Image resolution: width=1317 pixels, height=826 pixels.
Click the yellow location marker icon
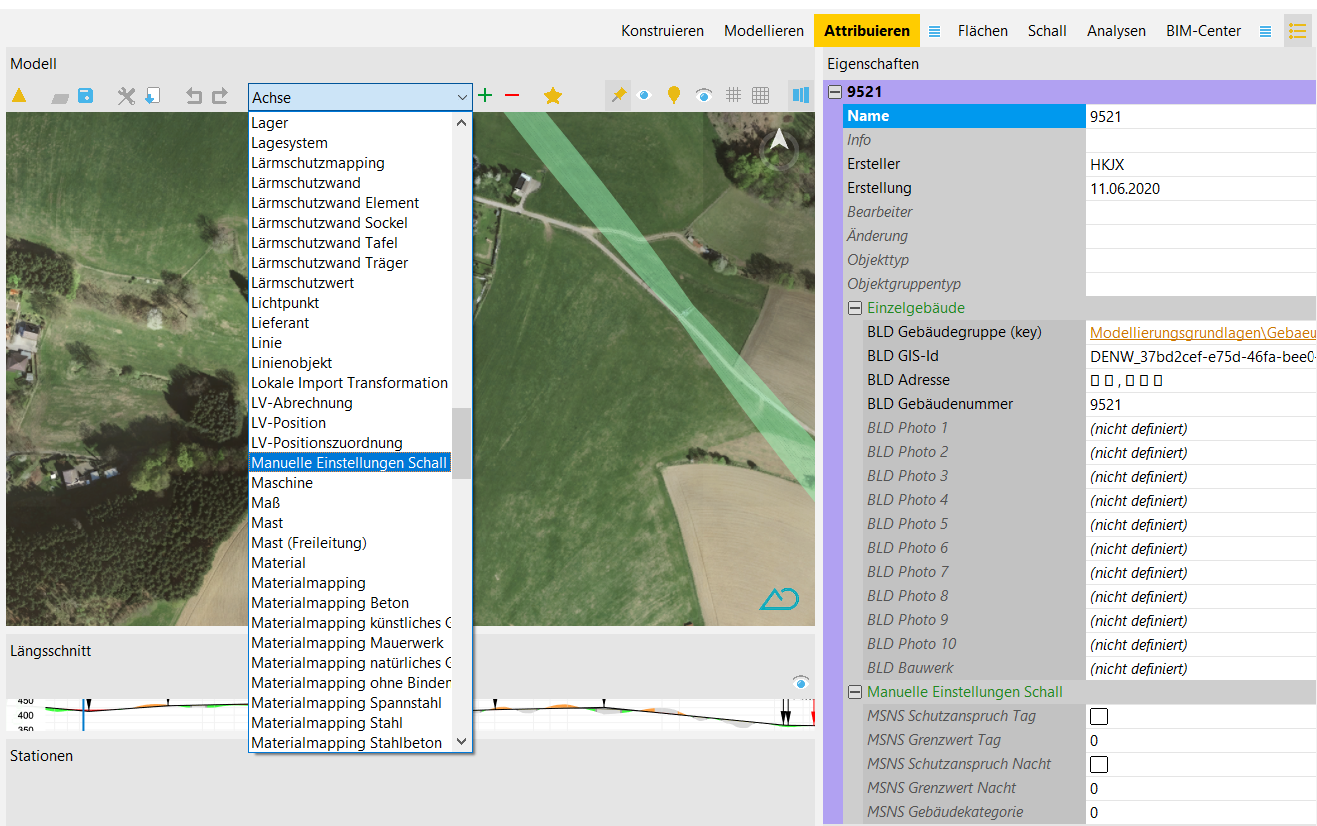pos(674,95)
